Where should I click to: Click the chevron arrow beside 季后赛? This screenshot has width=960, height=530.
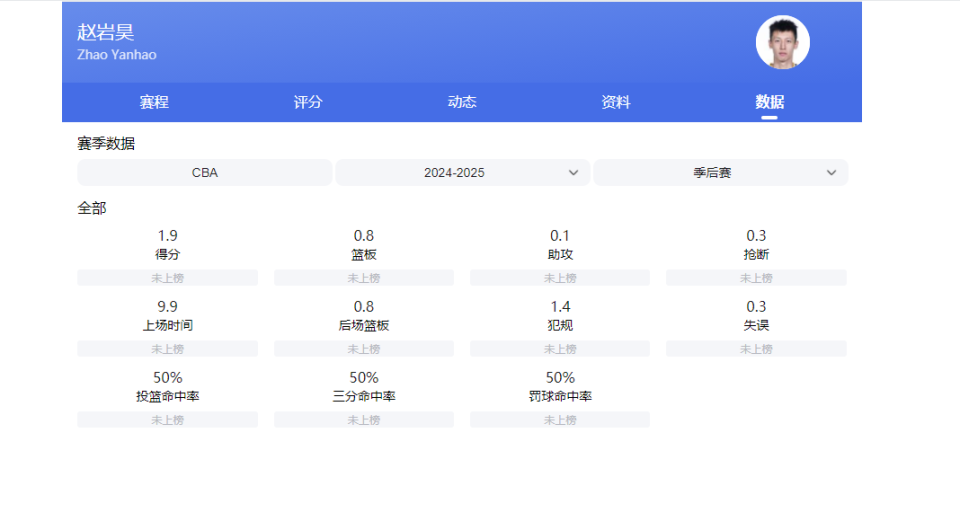pyautogui.click(x=831, y=173)
